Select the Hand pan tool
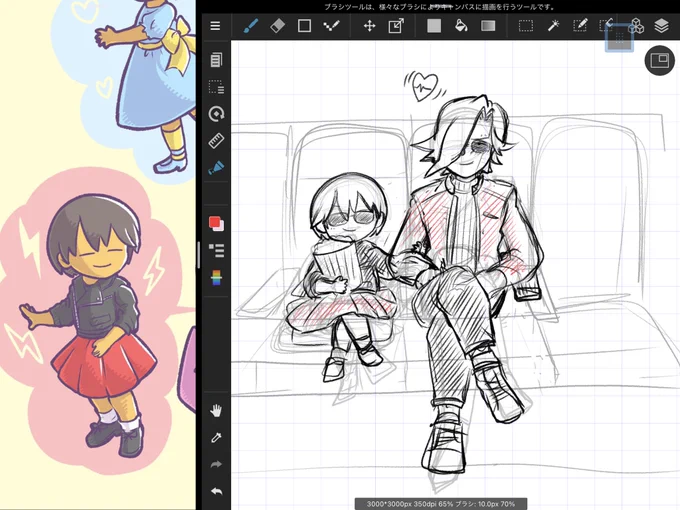This screenshot has height=510, width=680. [216, 410]
